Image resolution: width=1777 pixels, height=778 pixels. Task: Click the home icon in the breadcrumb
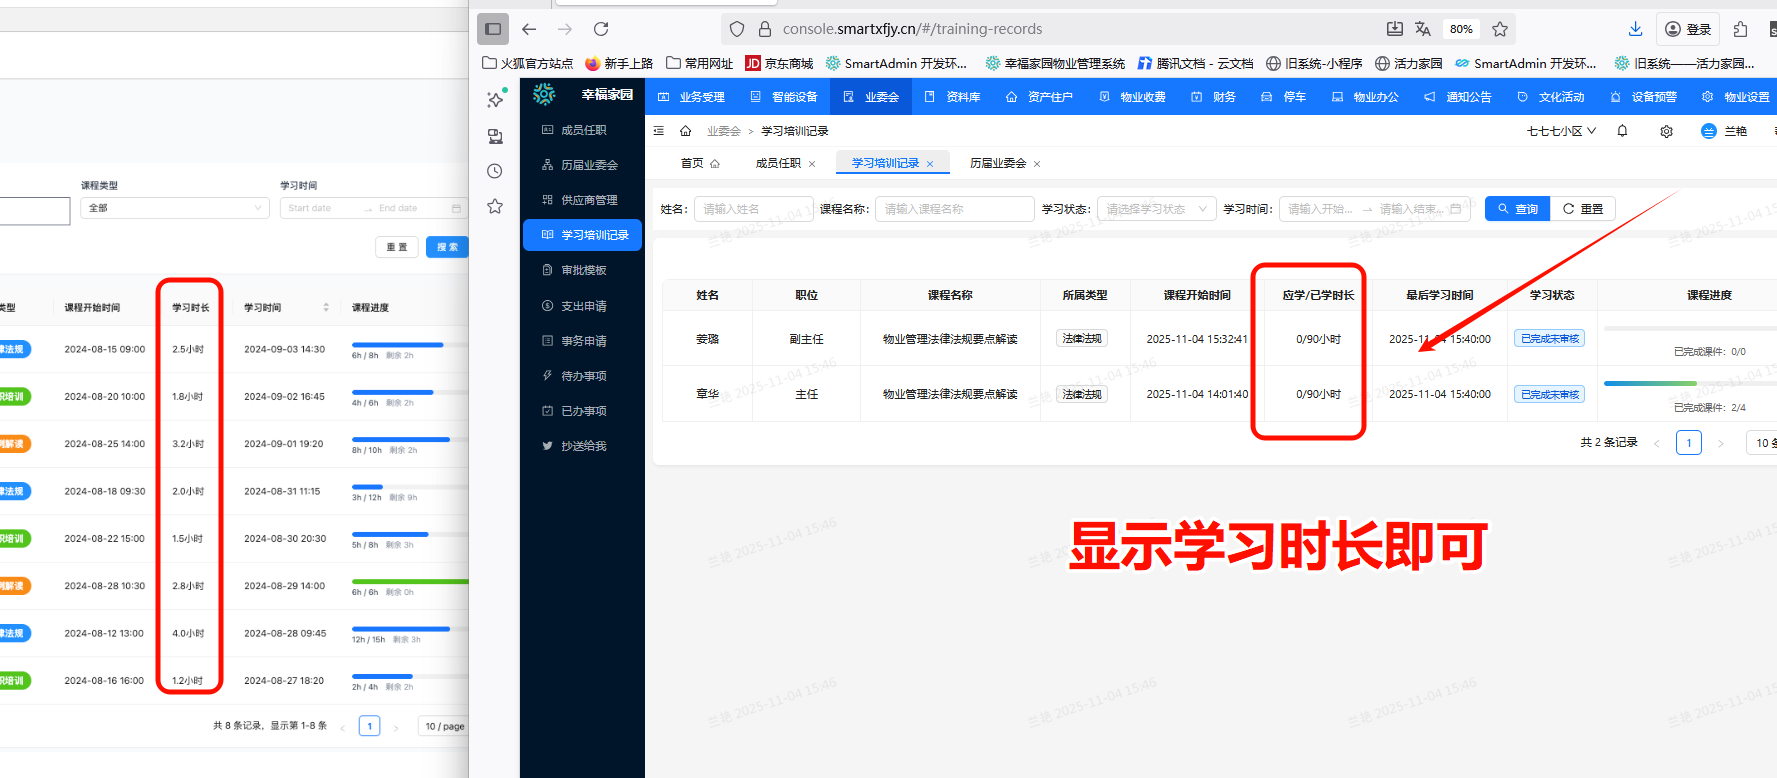(x=685, y=131)
